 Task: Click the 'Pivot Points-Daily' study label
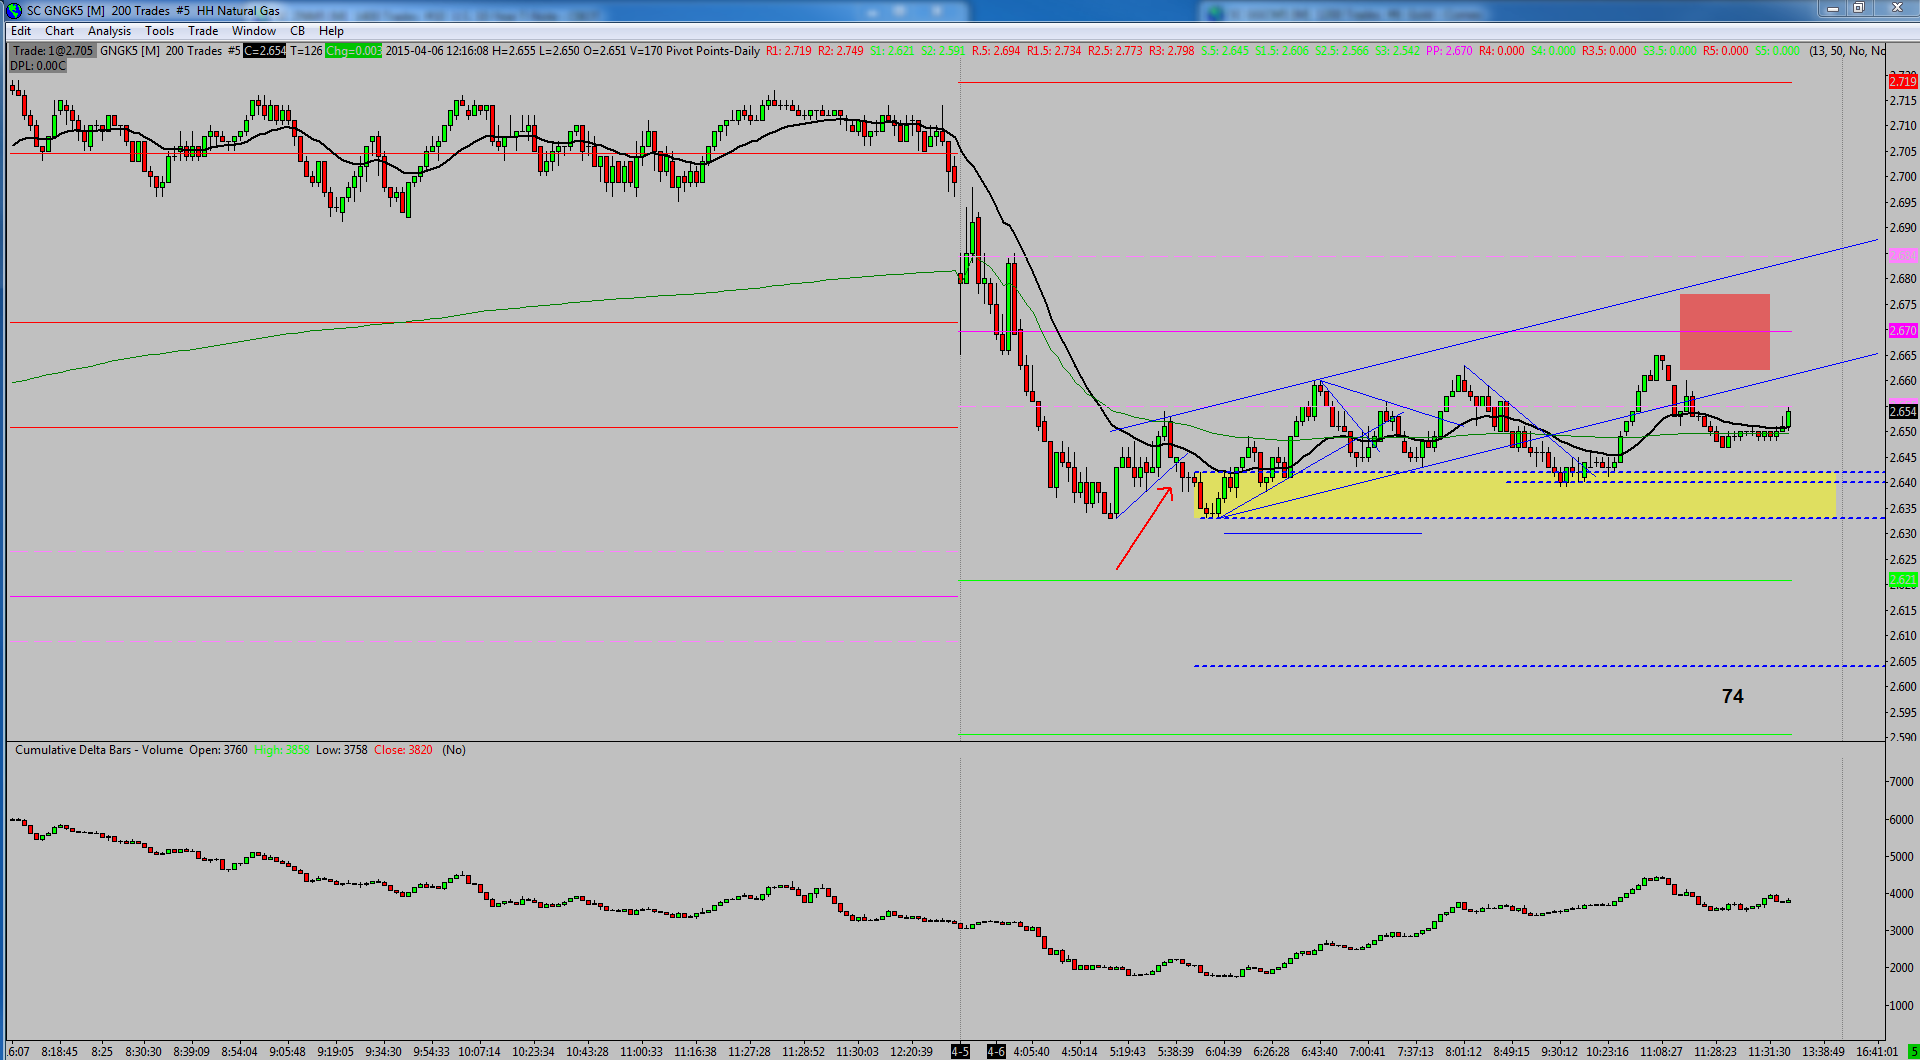pos(714,51)
